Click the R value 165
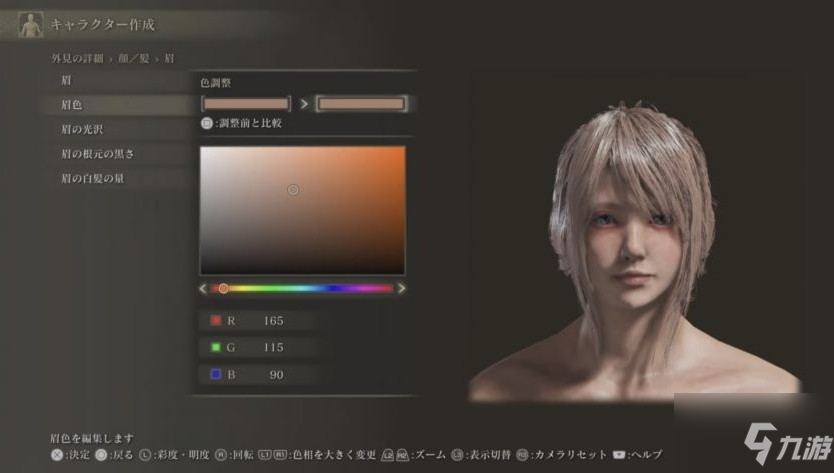This screenshot has width=834, height=473. pyautogui.click(x=273, y=321)
